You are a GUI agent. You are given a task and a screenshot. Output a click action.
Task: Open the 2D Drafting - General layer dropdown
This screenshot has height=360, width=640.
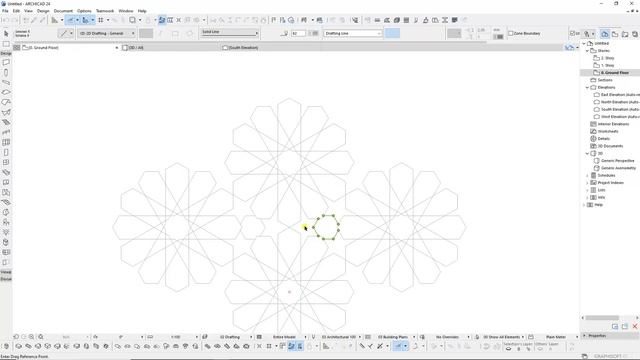click(x=107, y=33)
